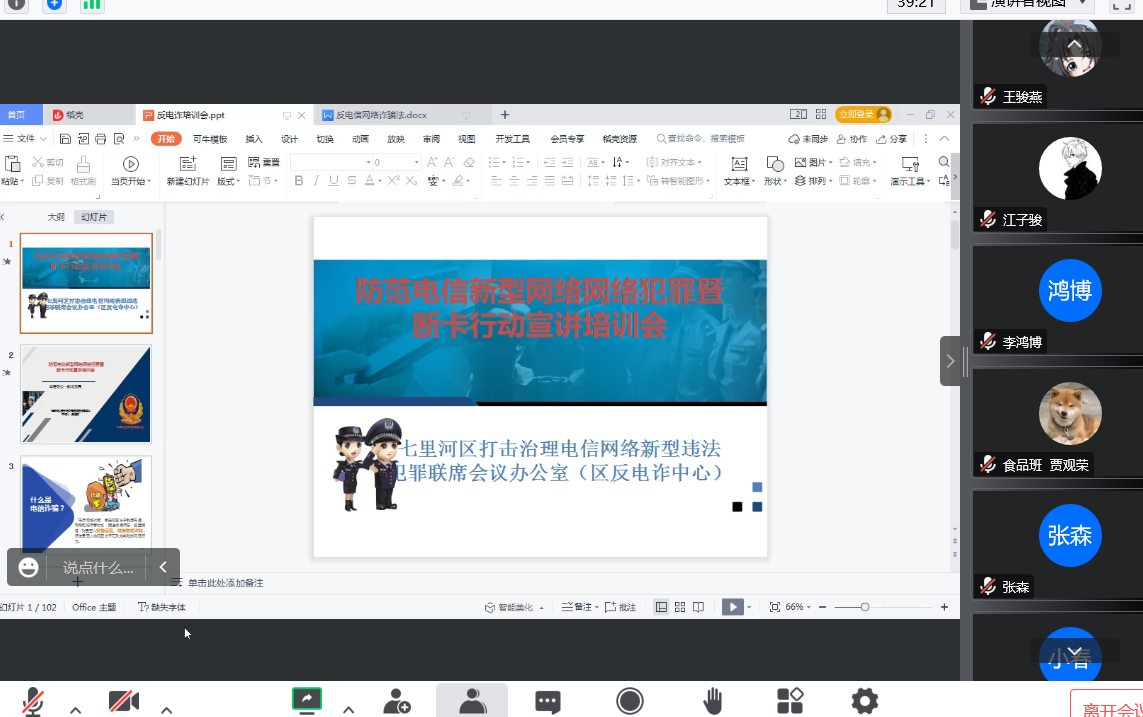Open the 66% zoom level dropdown

[798, 607]
